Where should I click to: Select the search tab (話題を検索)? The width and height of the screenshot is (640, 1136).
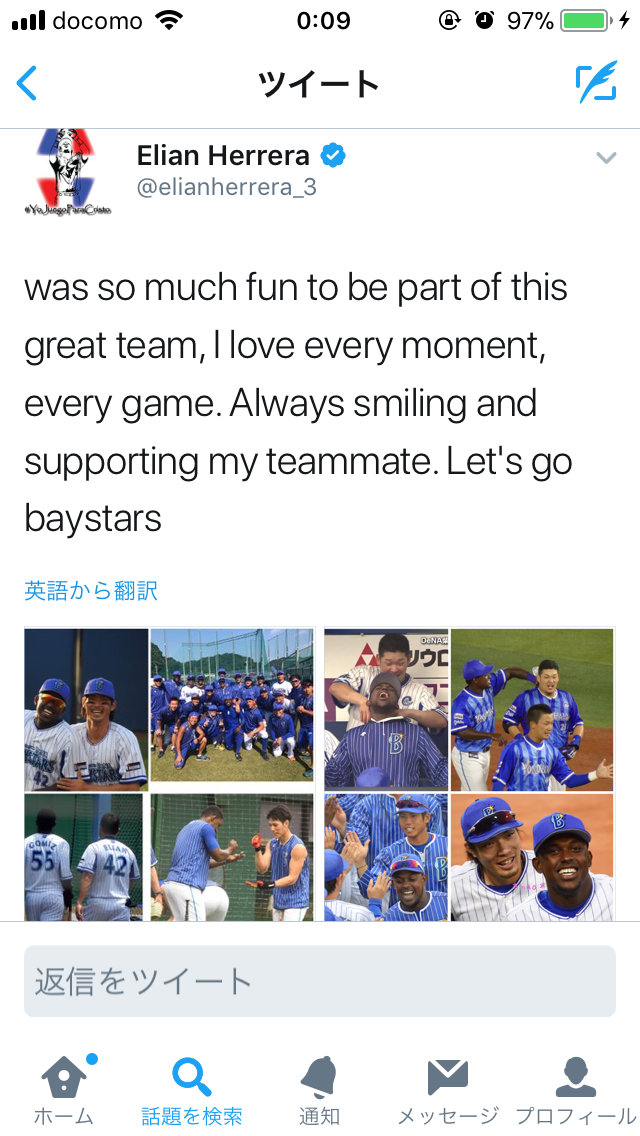[x=191, y=1090]
